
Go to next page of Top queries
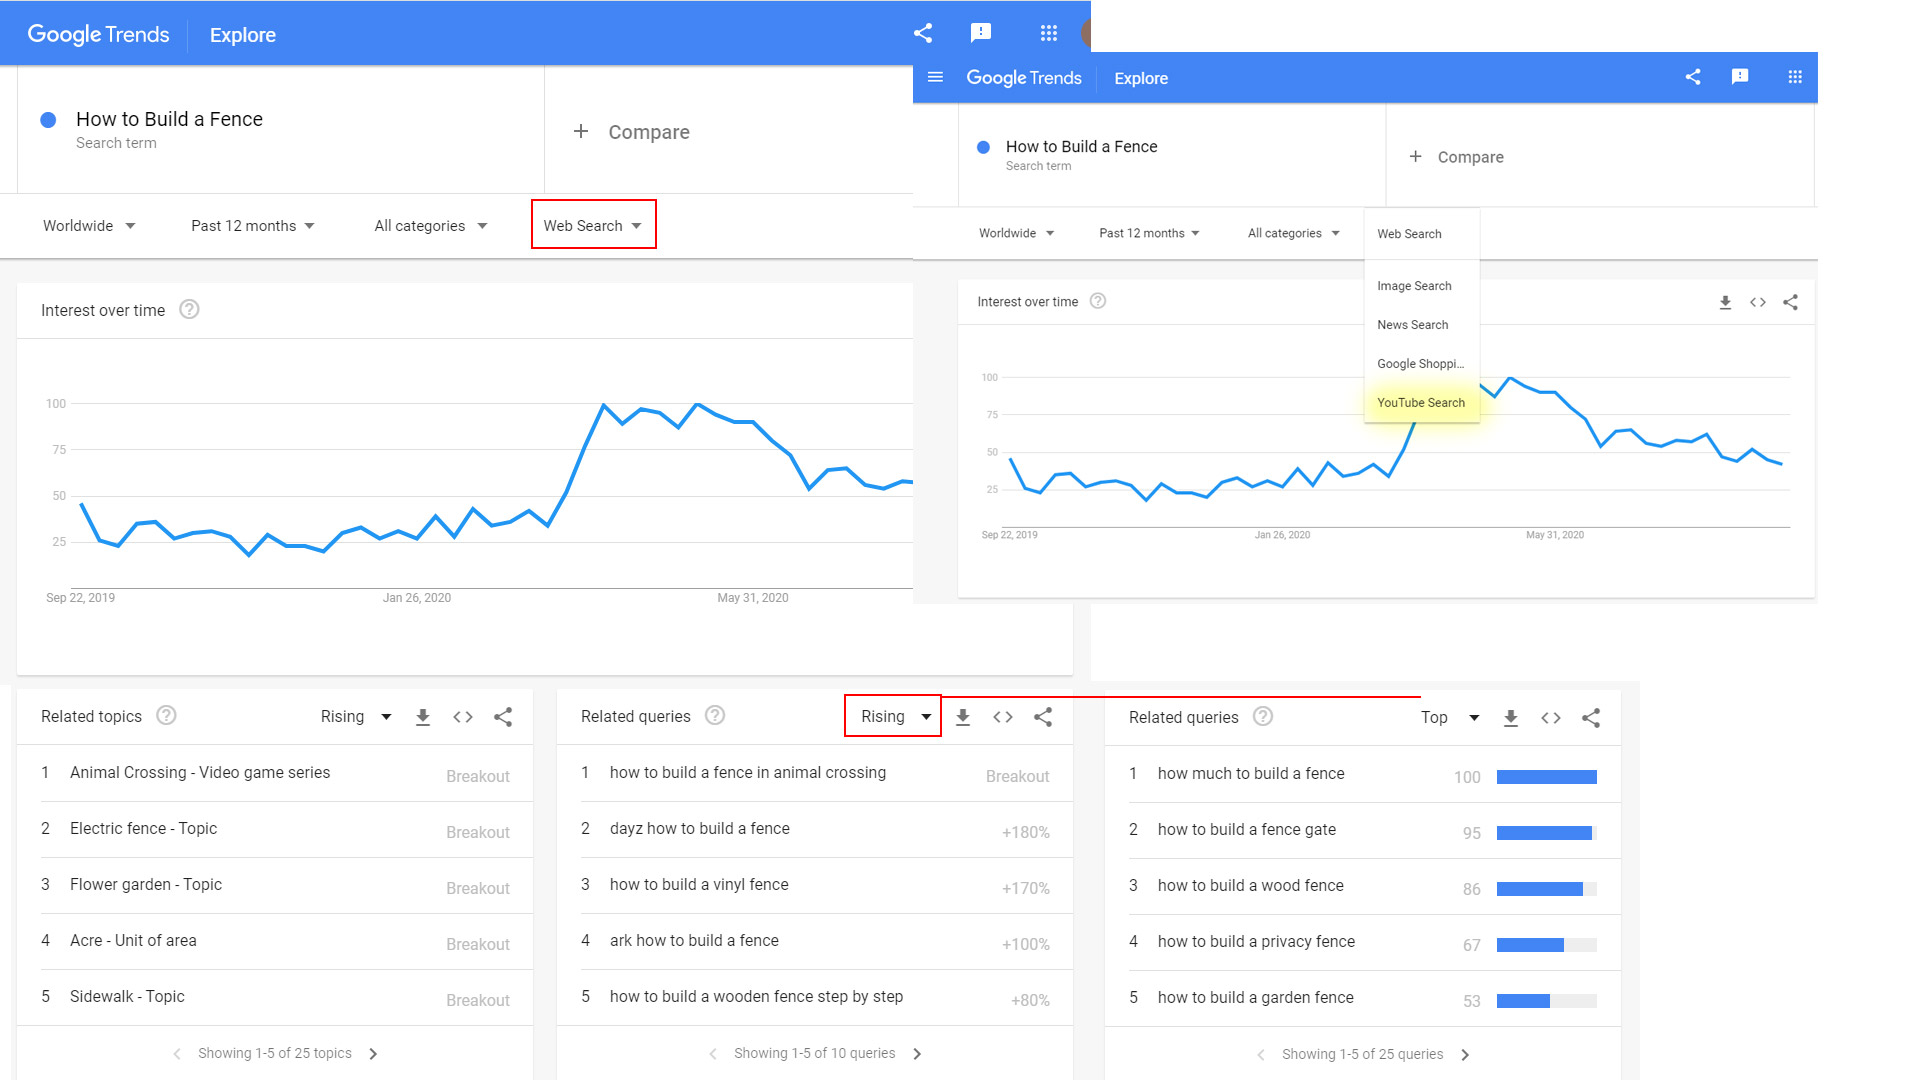[1465, 1055]
